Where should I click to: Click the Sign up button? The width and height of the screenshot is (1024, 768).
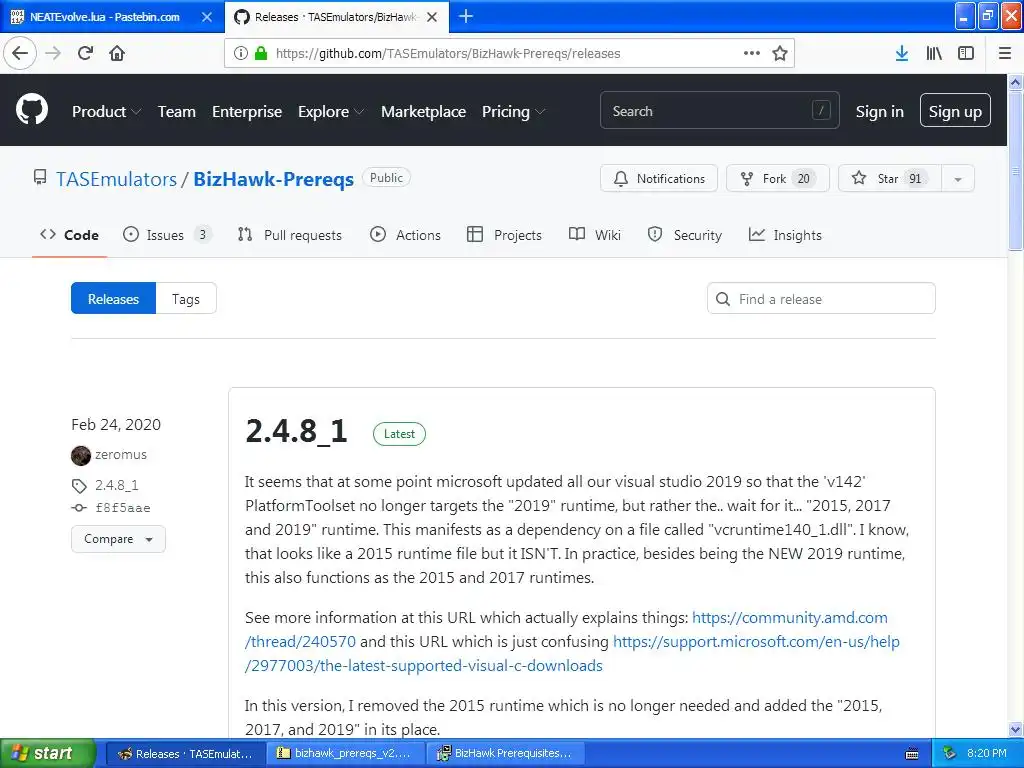pyautogui.click(x=955, y=110)
